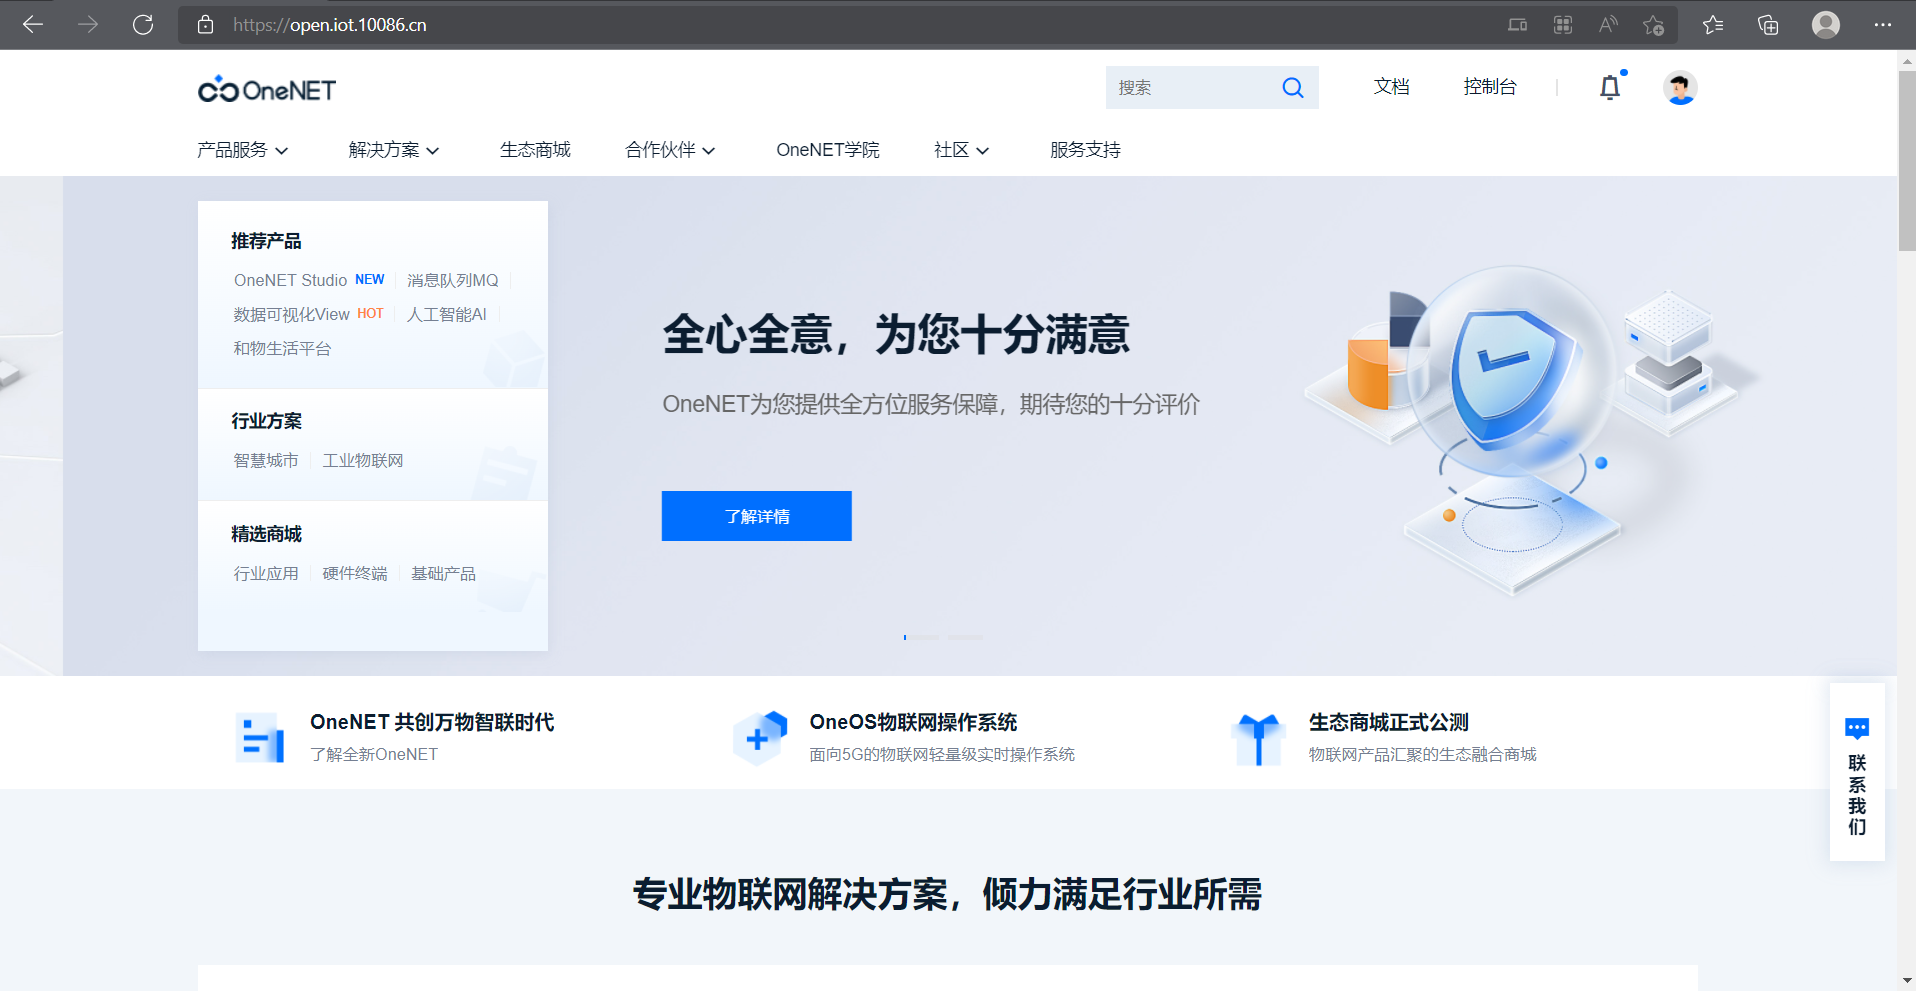Open the 联系我们 chat widget
The width and height of the screenshot is (1916, 991).
tap(1857, 772)
